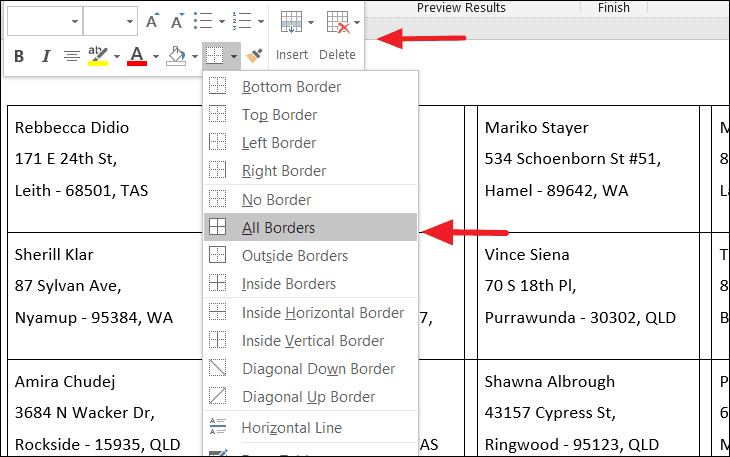Toggle Bold formatting
730x457 pixels.
click(19, 56)
